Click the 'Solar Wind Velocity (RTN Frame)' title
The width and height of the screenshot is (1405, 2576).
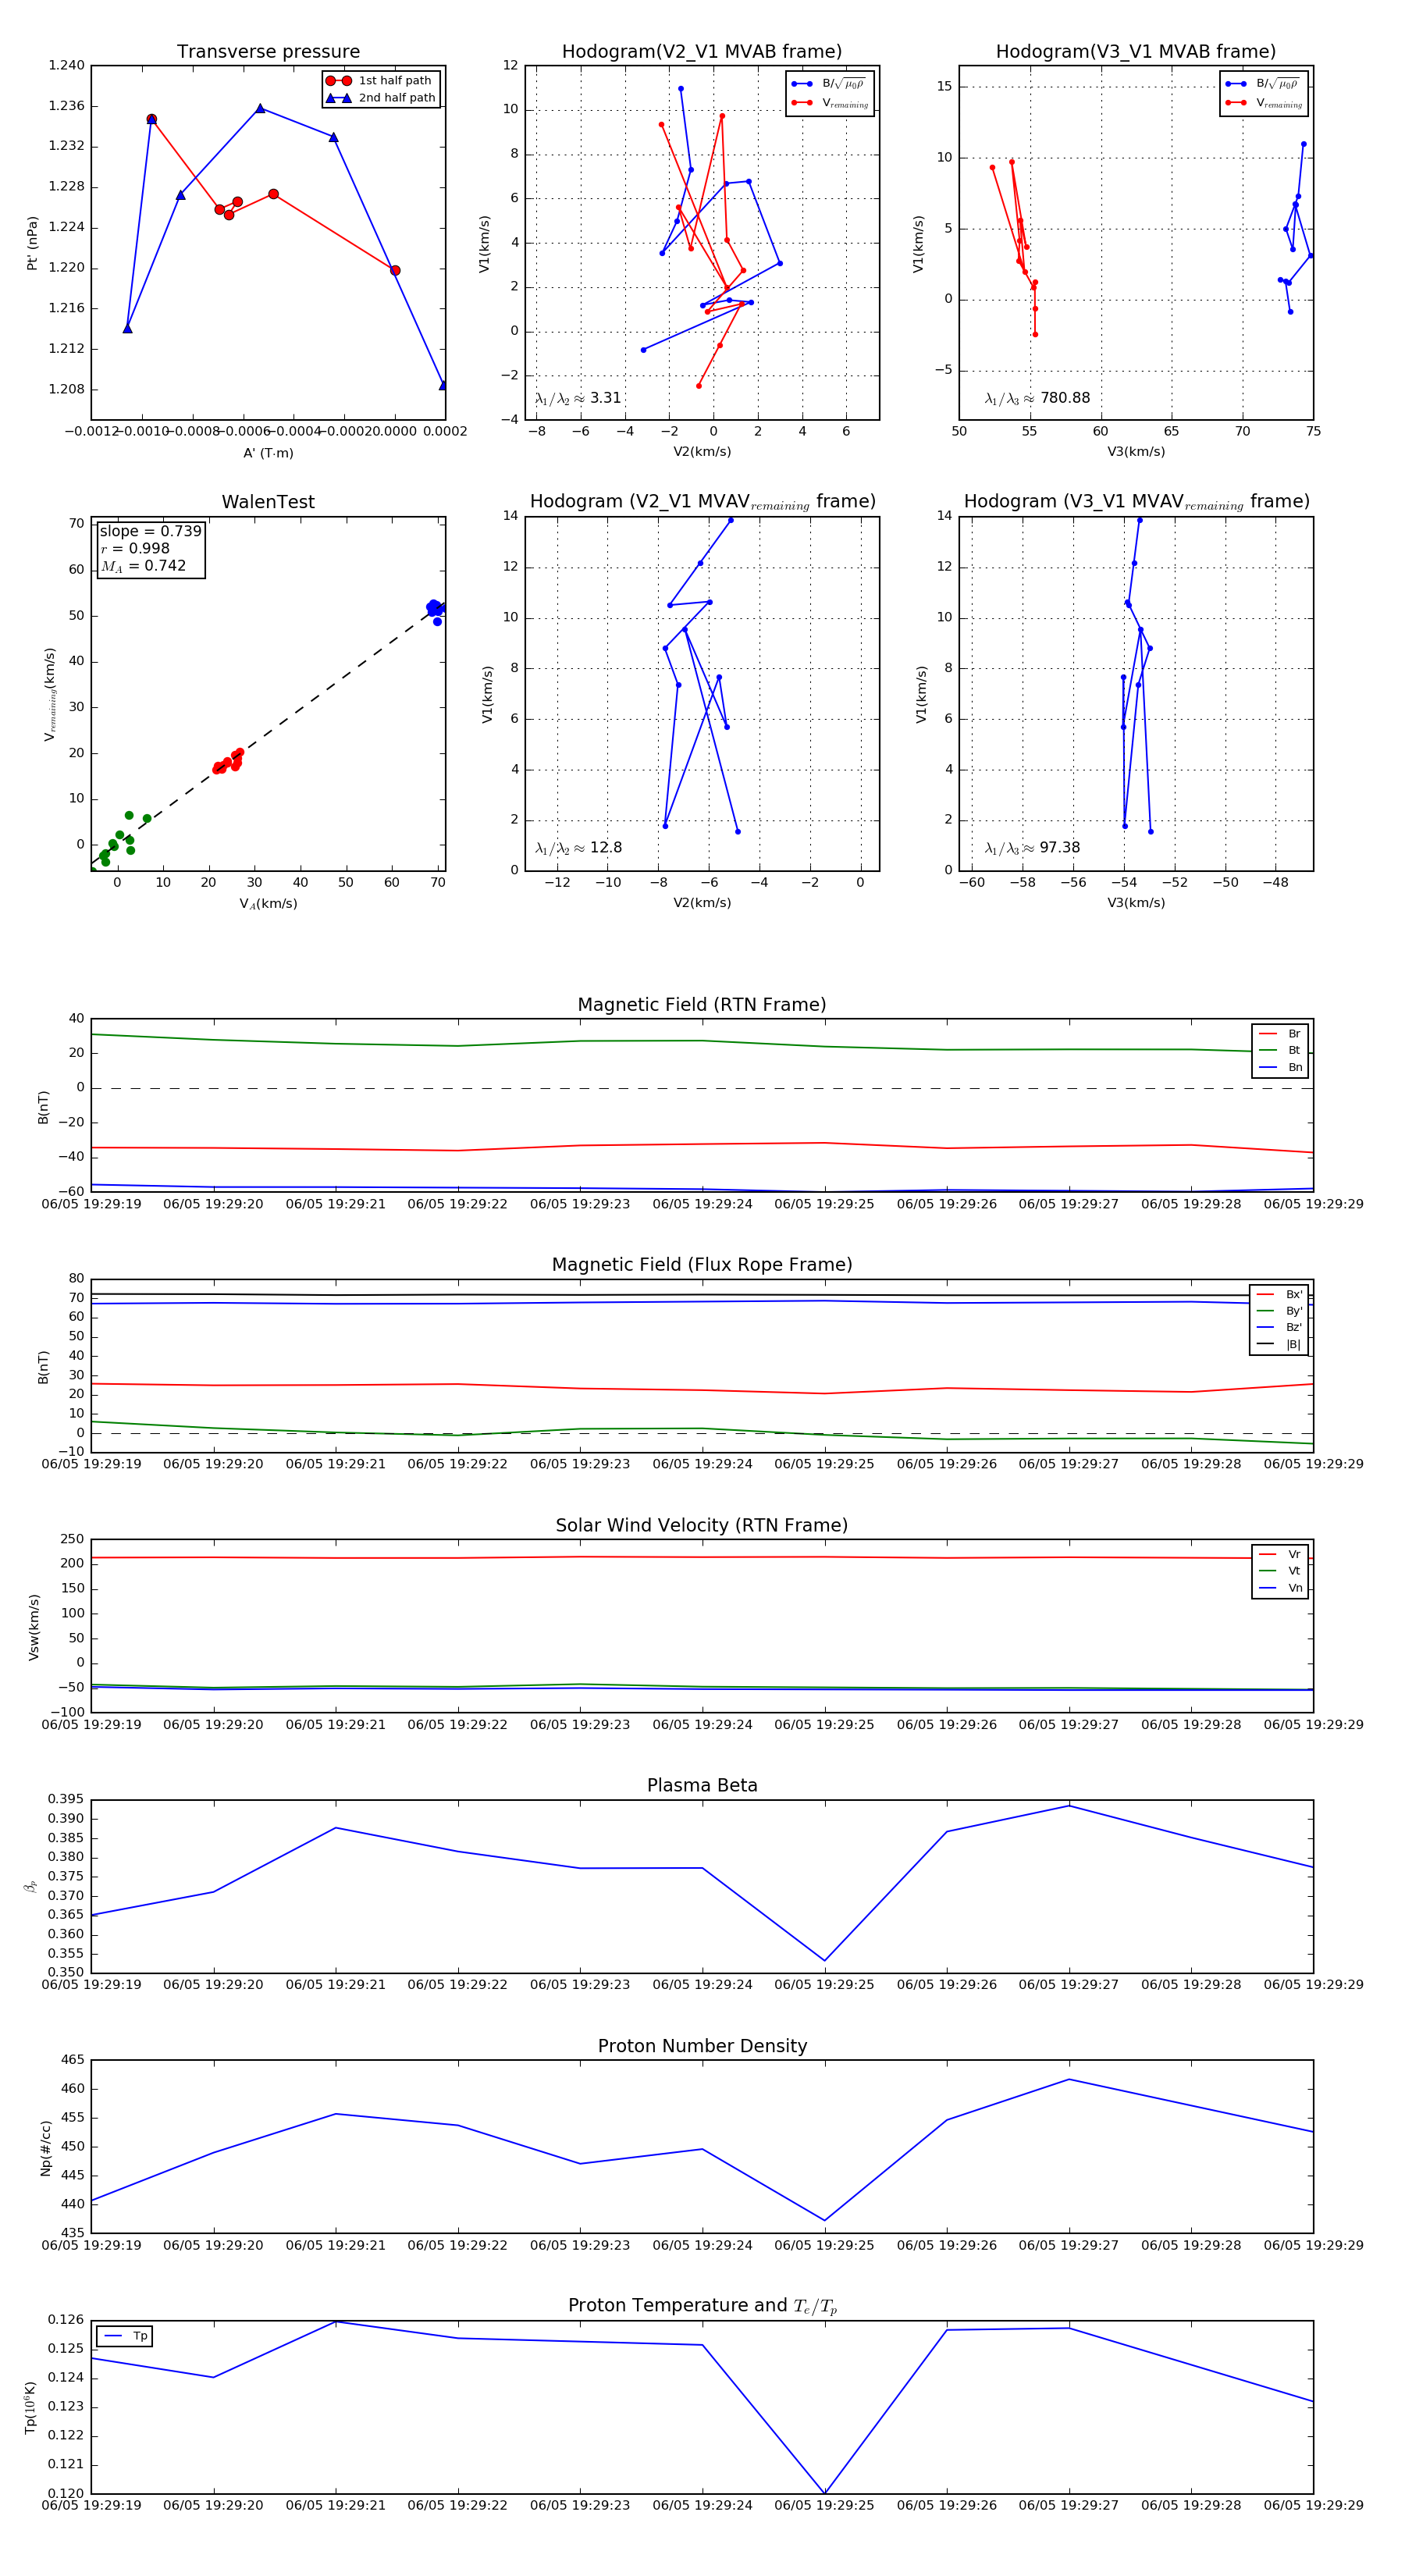(702, 1526)
